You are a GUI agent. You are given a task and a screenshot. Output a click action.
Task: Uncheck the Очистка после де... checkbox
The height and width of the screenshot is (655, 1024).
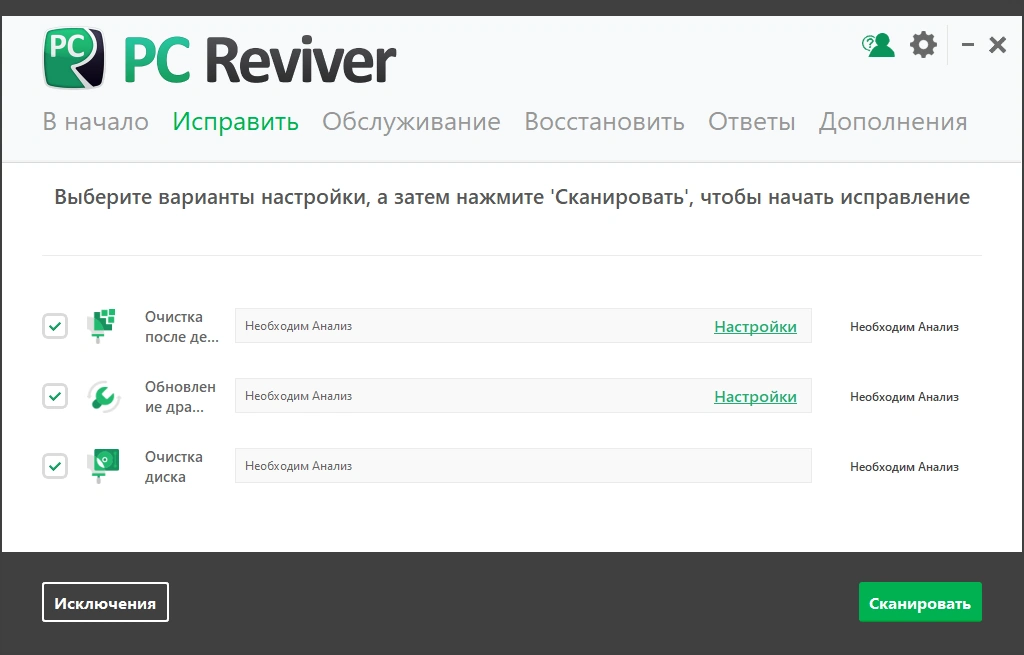(55, 326)
